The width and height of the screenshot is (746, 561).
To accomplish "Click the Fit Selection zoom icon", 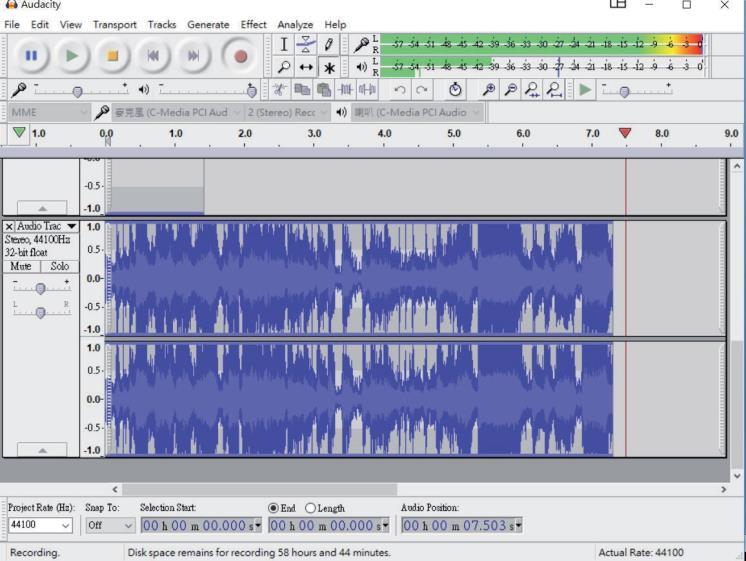I will coord(532,89).
